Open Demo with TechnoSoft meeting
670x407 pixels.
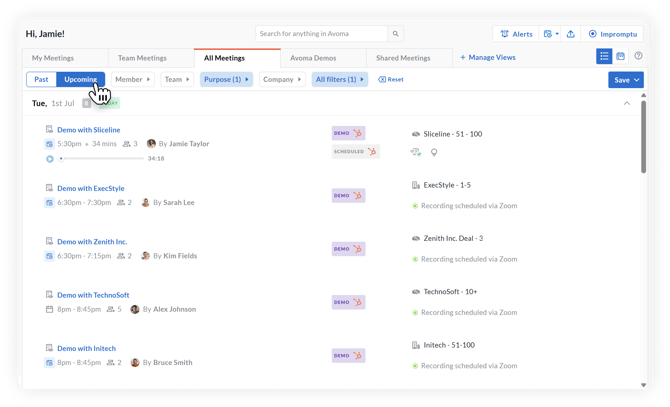point(93,295)
